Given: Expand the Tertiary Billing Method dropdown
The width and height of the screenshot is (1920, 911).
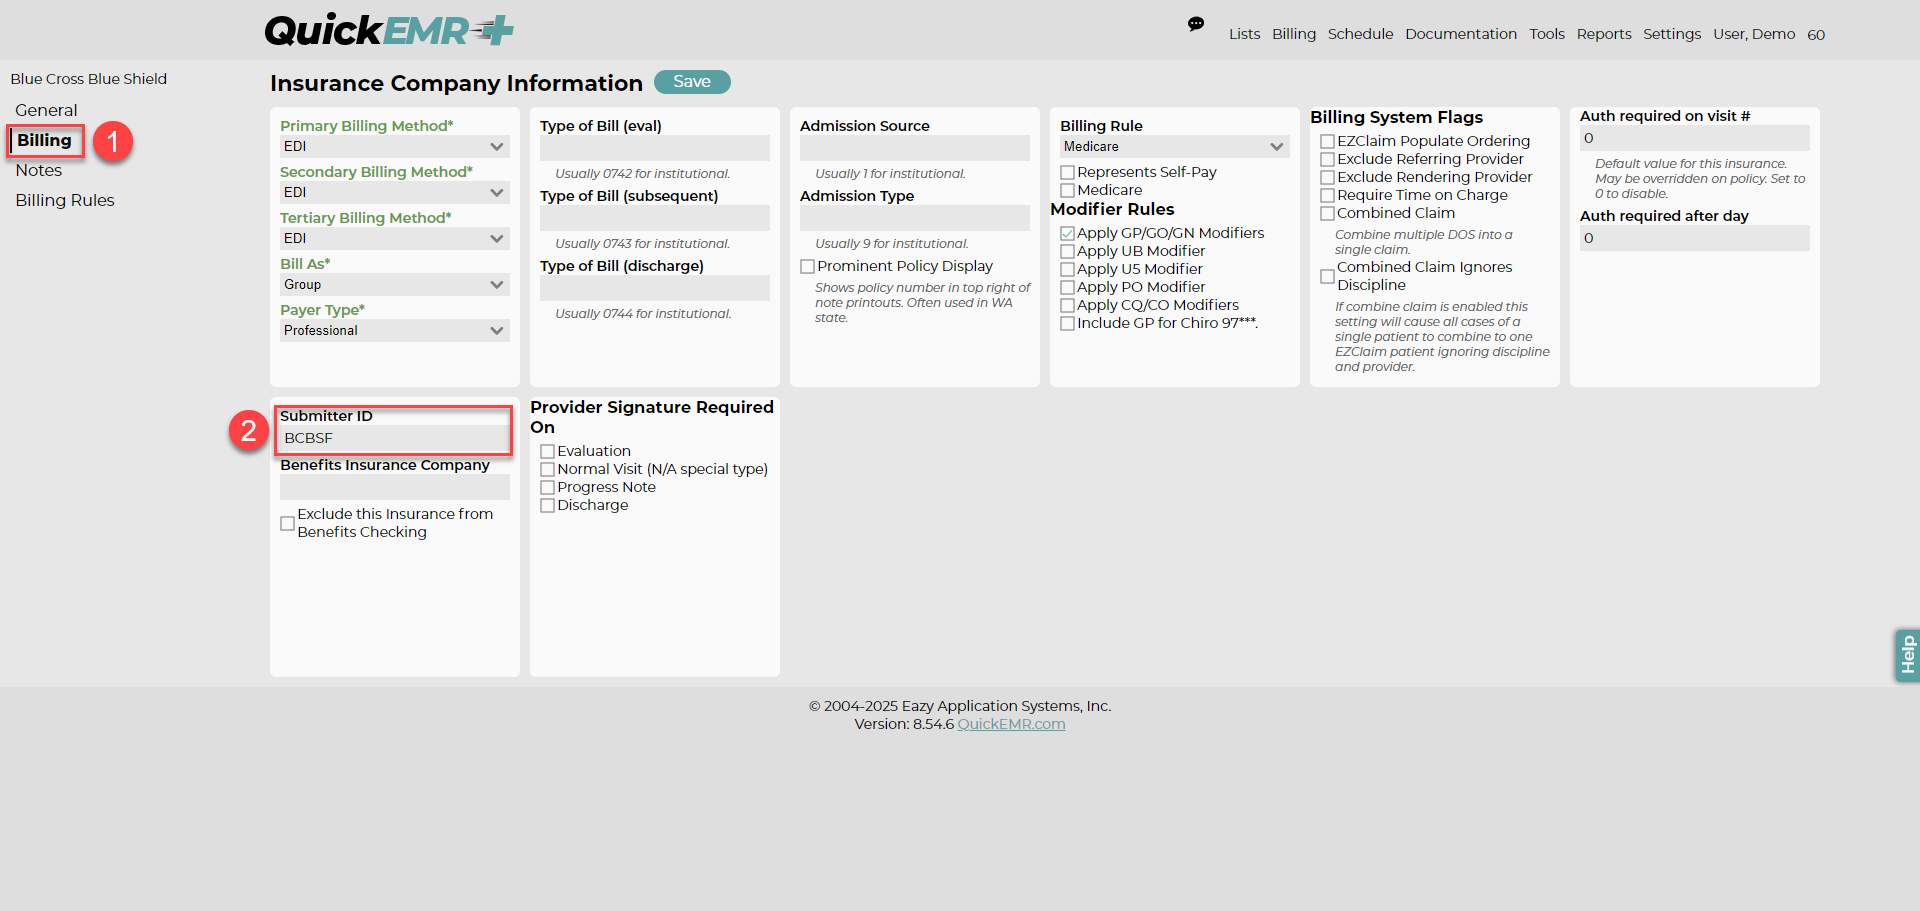Looking at the screenshot, I should click(x=395, y=239).
